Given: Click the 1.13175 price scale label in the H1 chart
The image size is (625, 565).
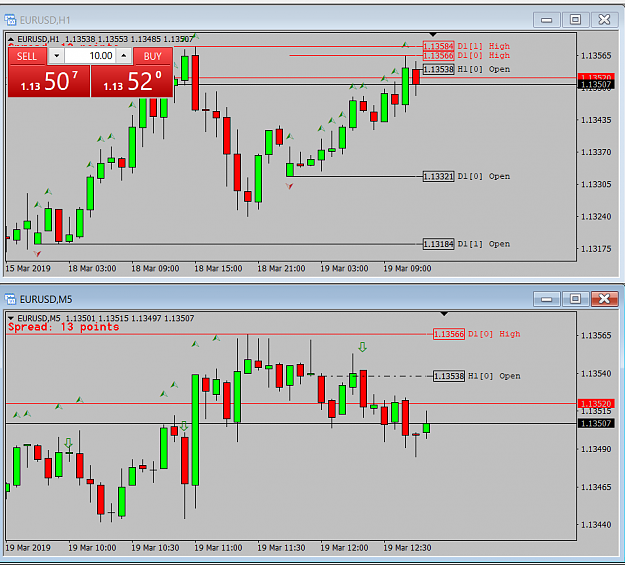Looking at the screenshot, I should (x=596, y=249).
